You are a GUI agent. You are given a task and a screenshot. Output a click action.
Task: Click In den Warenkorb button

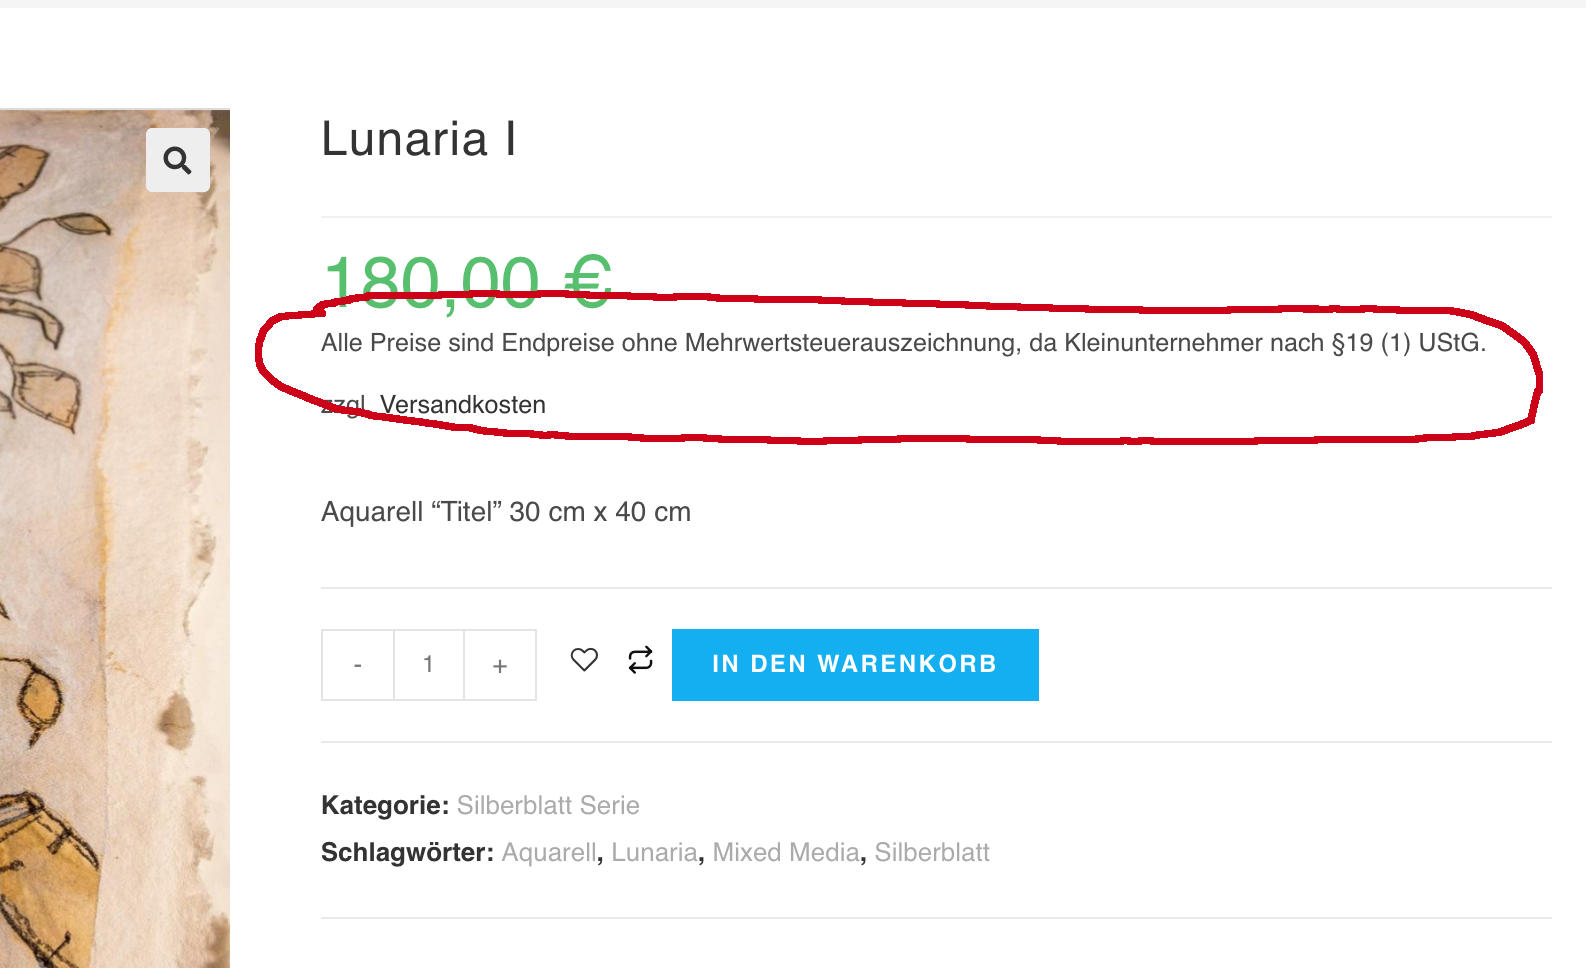[855, 665]
